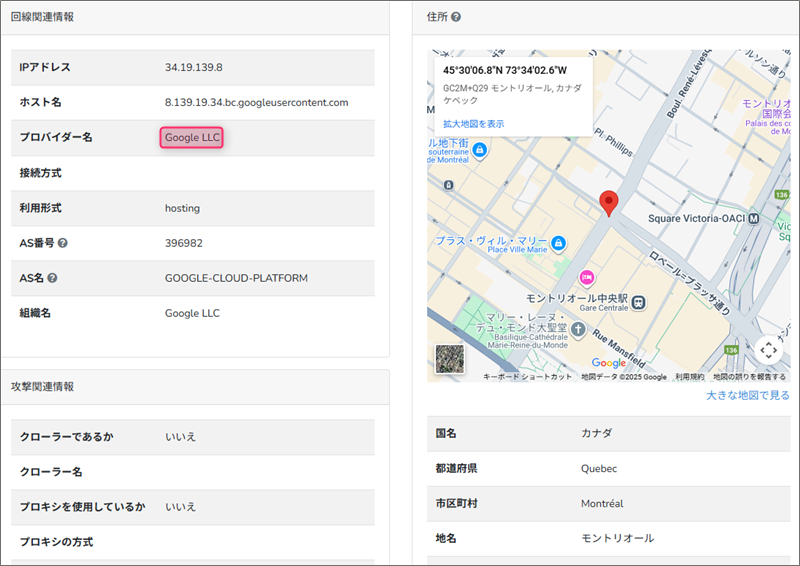Switch to satellite imagery thumbnail
The image size is (800, 566).
(450, 359)
